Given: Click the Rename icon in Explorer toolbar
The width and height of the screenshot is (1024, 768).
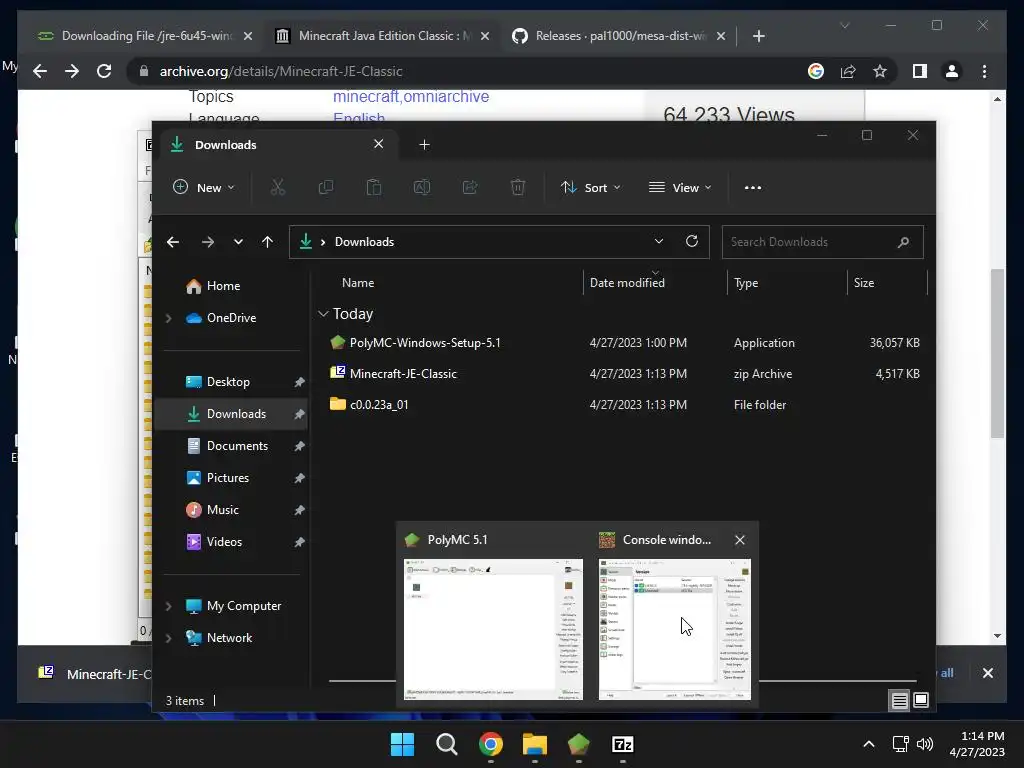Looking at the screenshot, I should [x=422, y=187].
